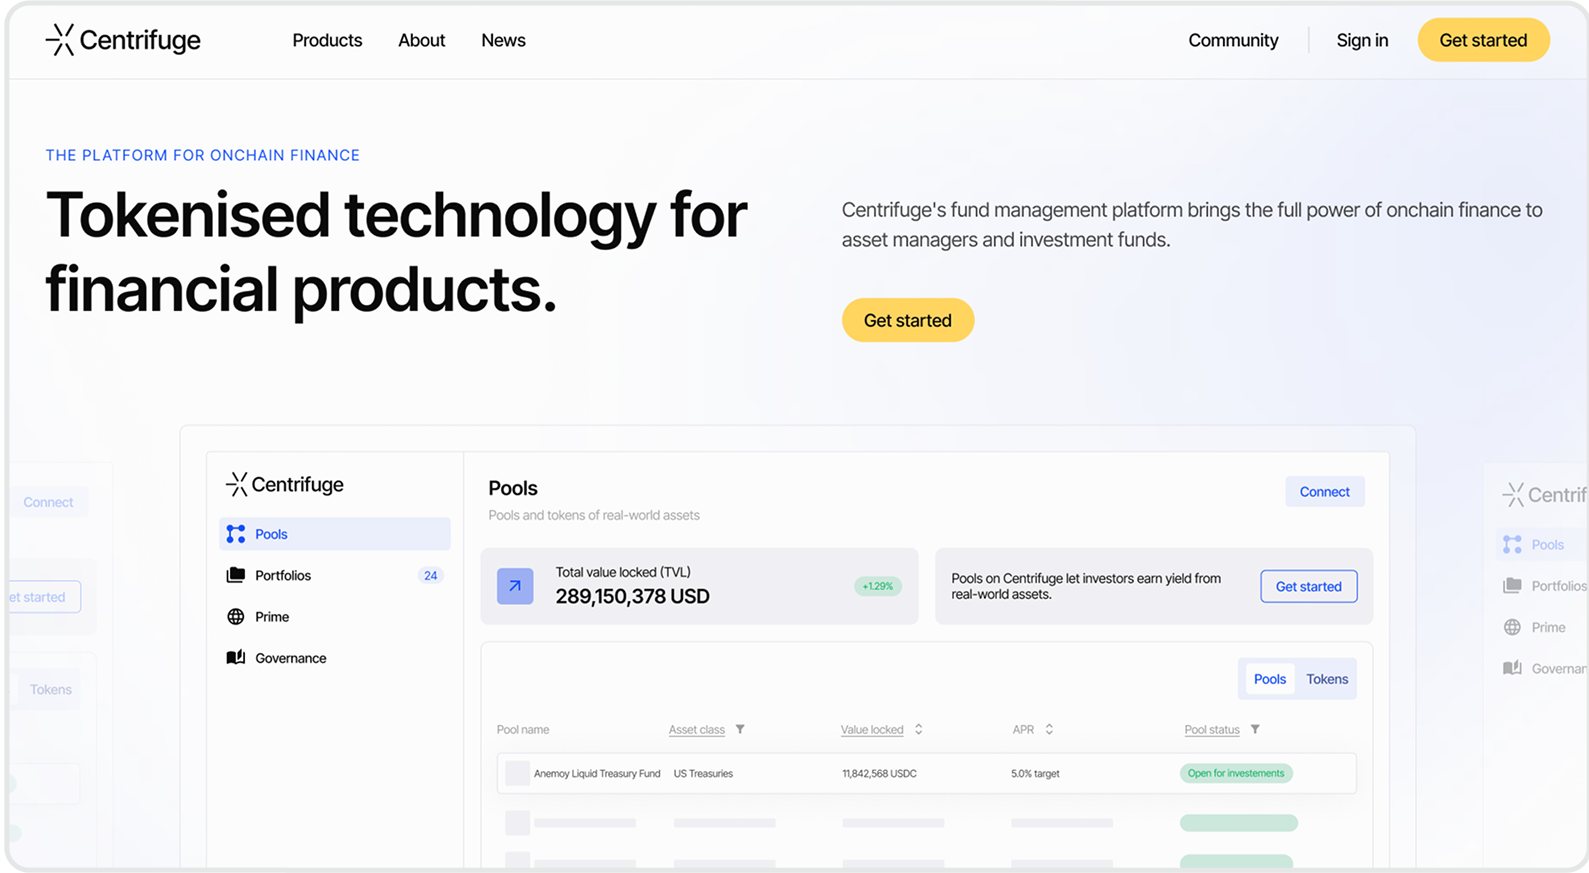
Task: Click the Get started button in the header
Action: 1483,40
